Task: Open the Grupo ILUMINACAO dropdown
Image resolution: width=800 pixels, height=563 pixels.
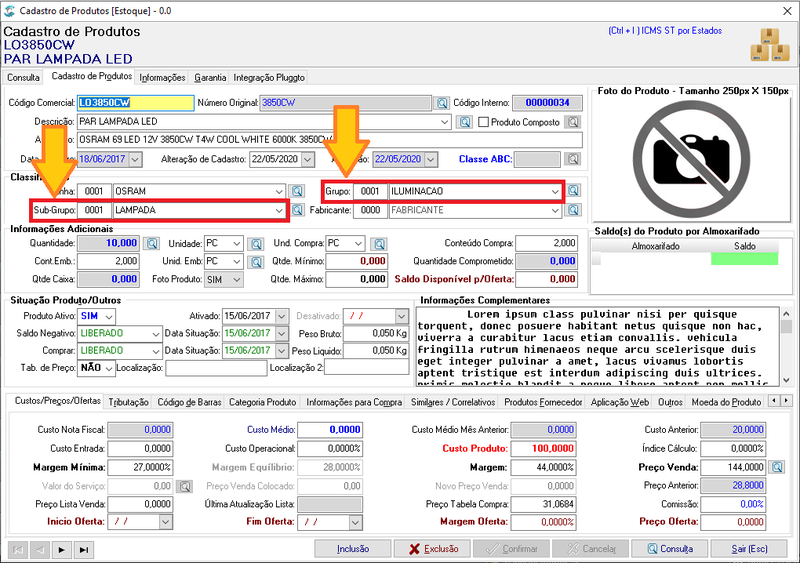Action: 555,191
